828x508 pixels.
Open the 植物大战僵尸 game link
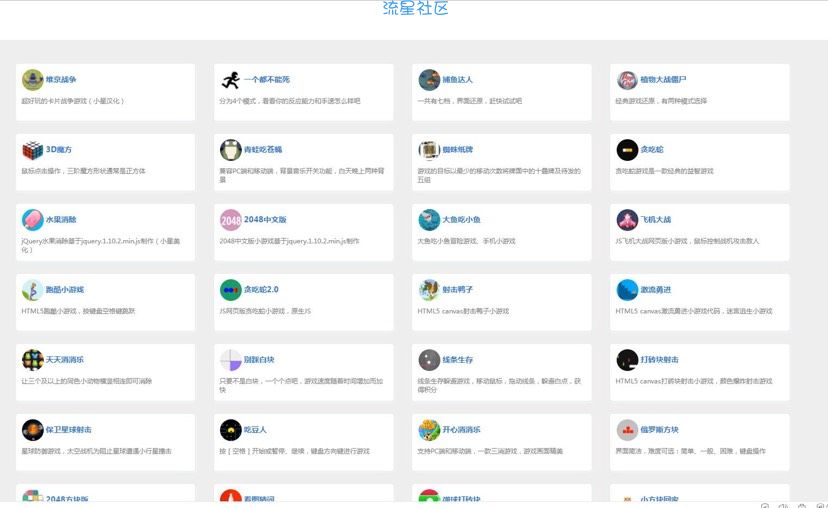pyautogui.click(x=663, y=80)
